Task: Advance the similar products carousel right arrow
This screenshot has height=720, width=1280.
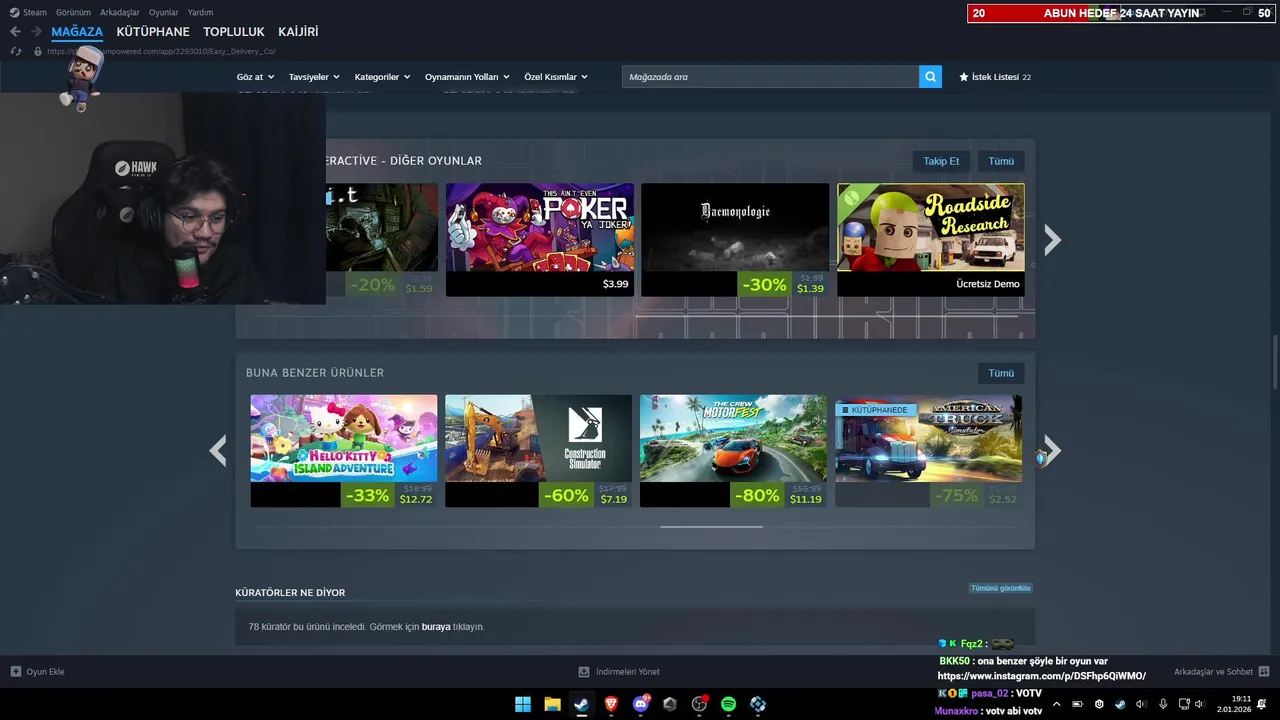Action: (1052, 451)
